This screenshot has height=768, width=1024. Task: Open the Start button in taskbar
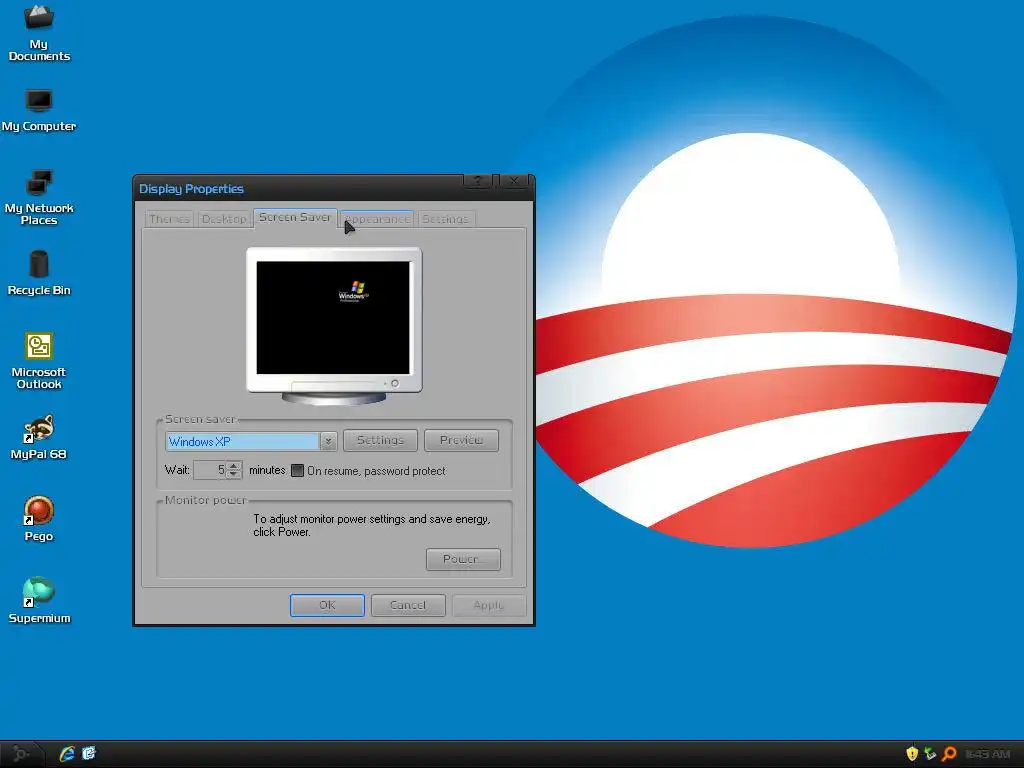[21, 754]
